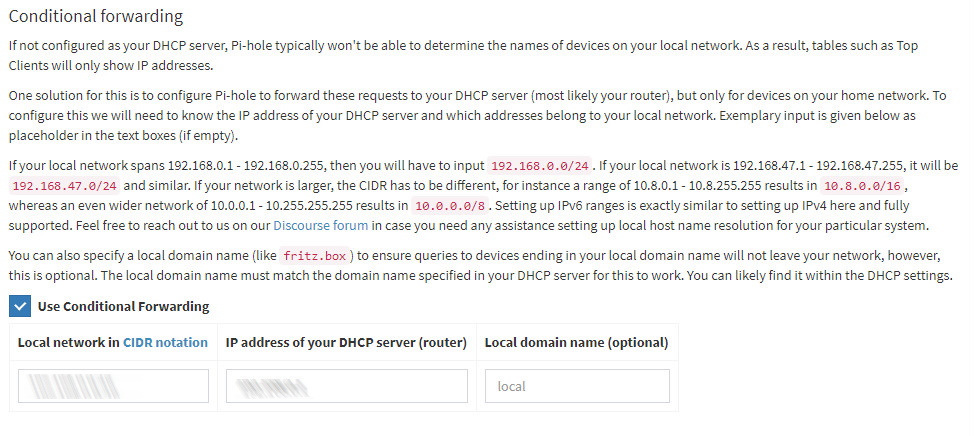Click the paragraph starting You can also specify
Viewport: 975px width, 436px height.
pyautogui.click(x=481, y=266)
